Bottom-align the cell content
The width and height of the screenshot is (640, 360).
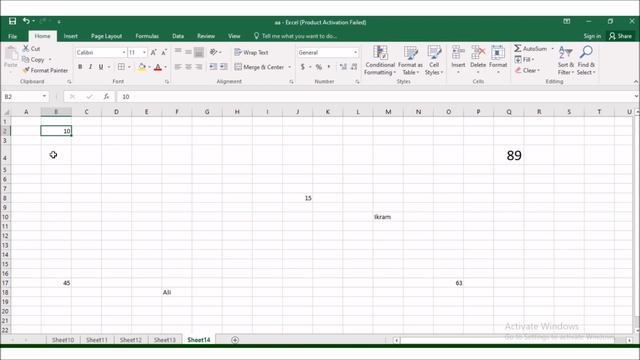198,52
